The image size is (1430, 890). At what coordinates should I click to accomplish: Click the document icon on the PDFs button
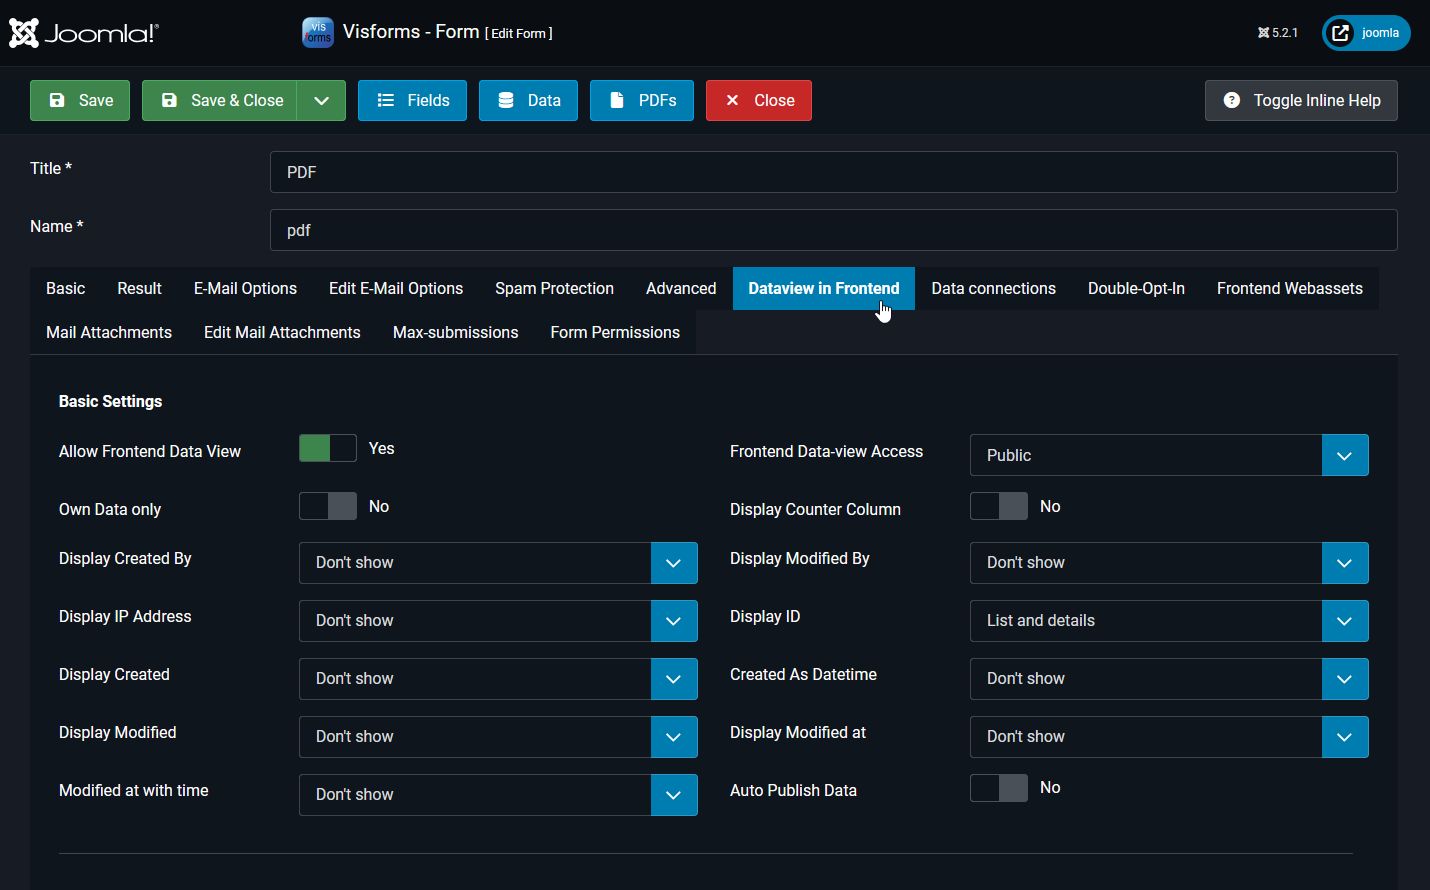[x=615, y=100]
